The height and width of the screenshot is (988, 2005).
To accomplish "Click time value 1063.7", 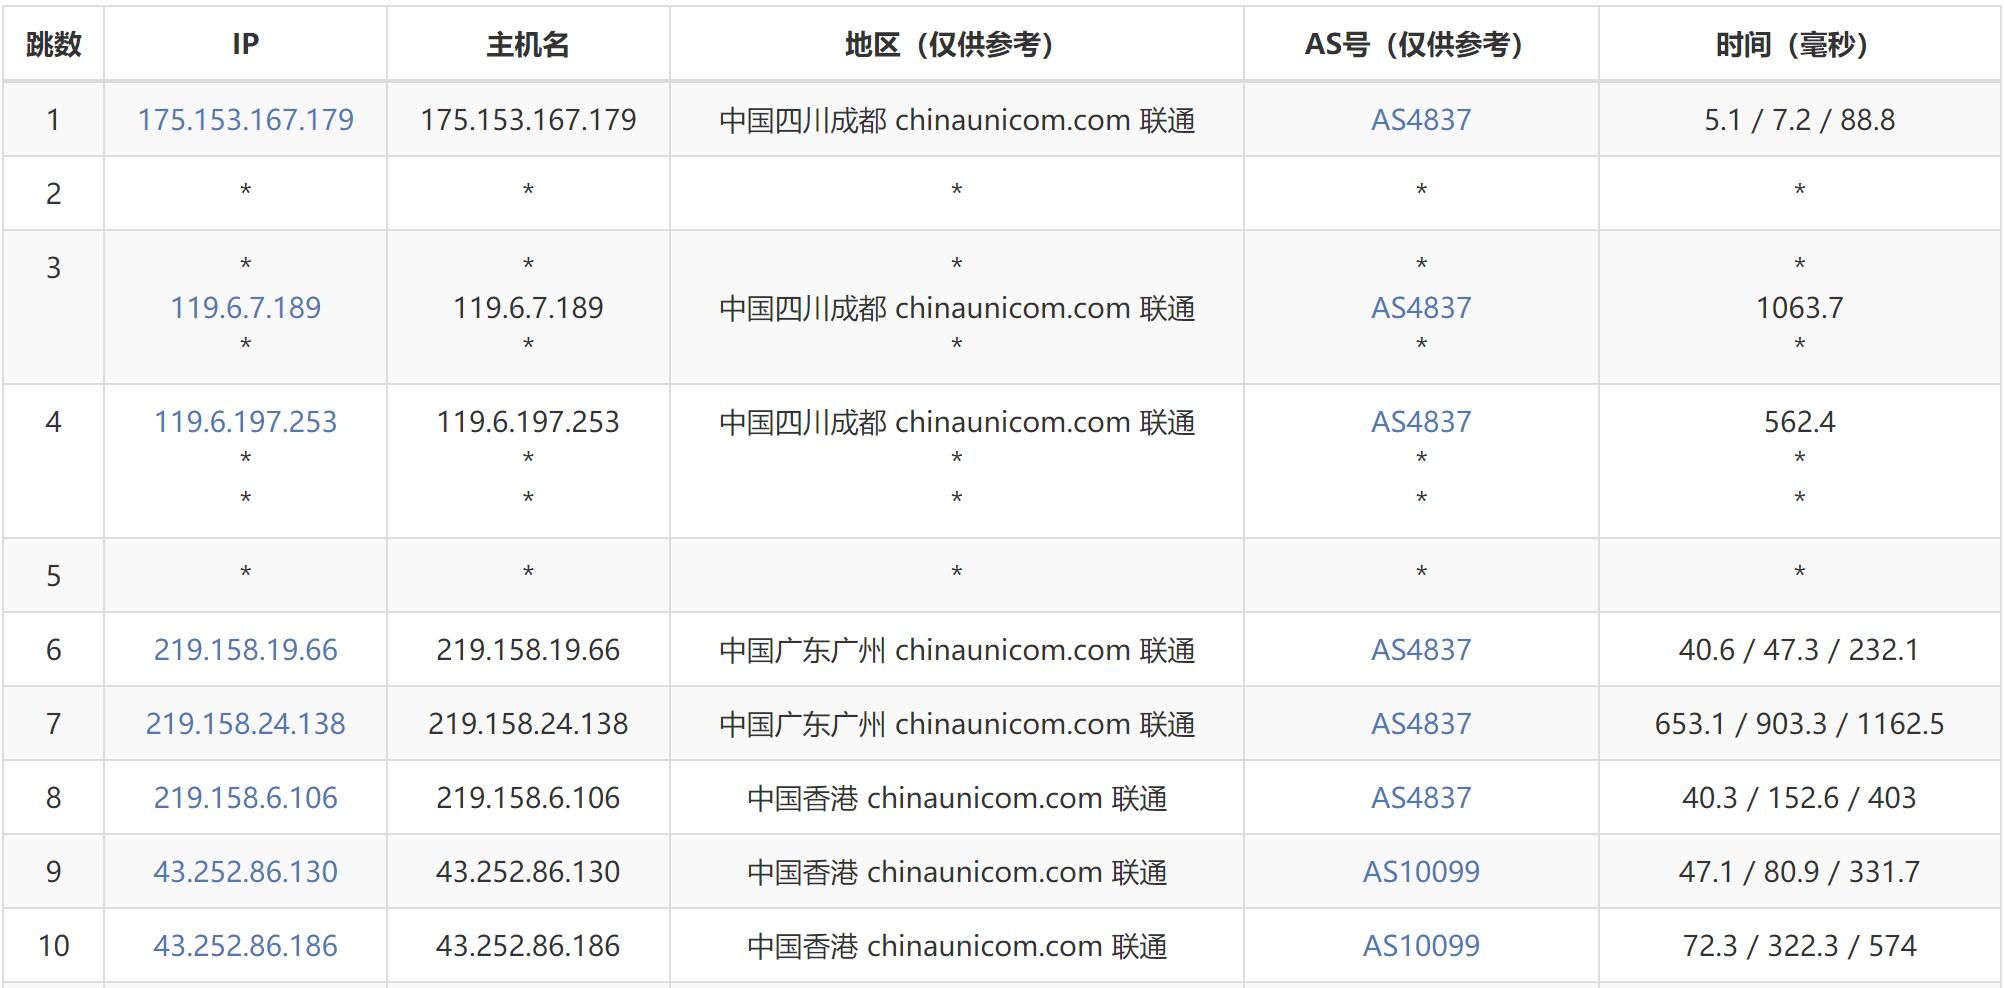I will (1799, 308).
